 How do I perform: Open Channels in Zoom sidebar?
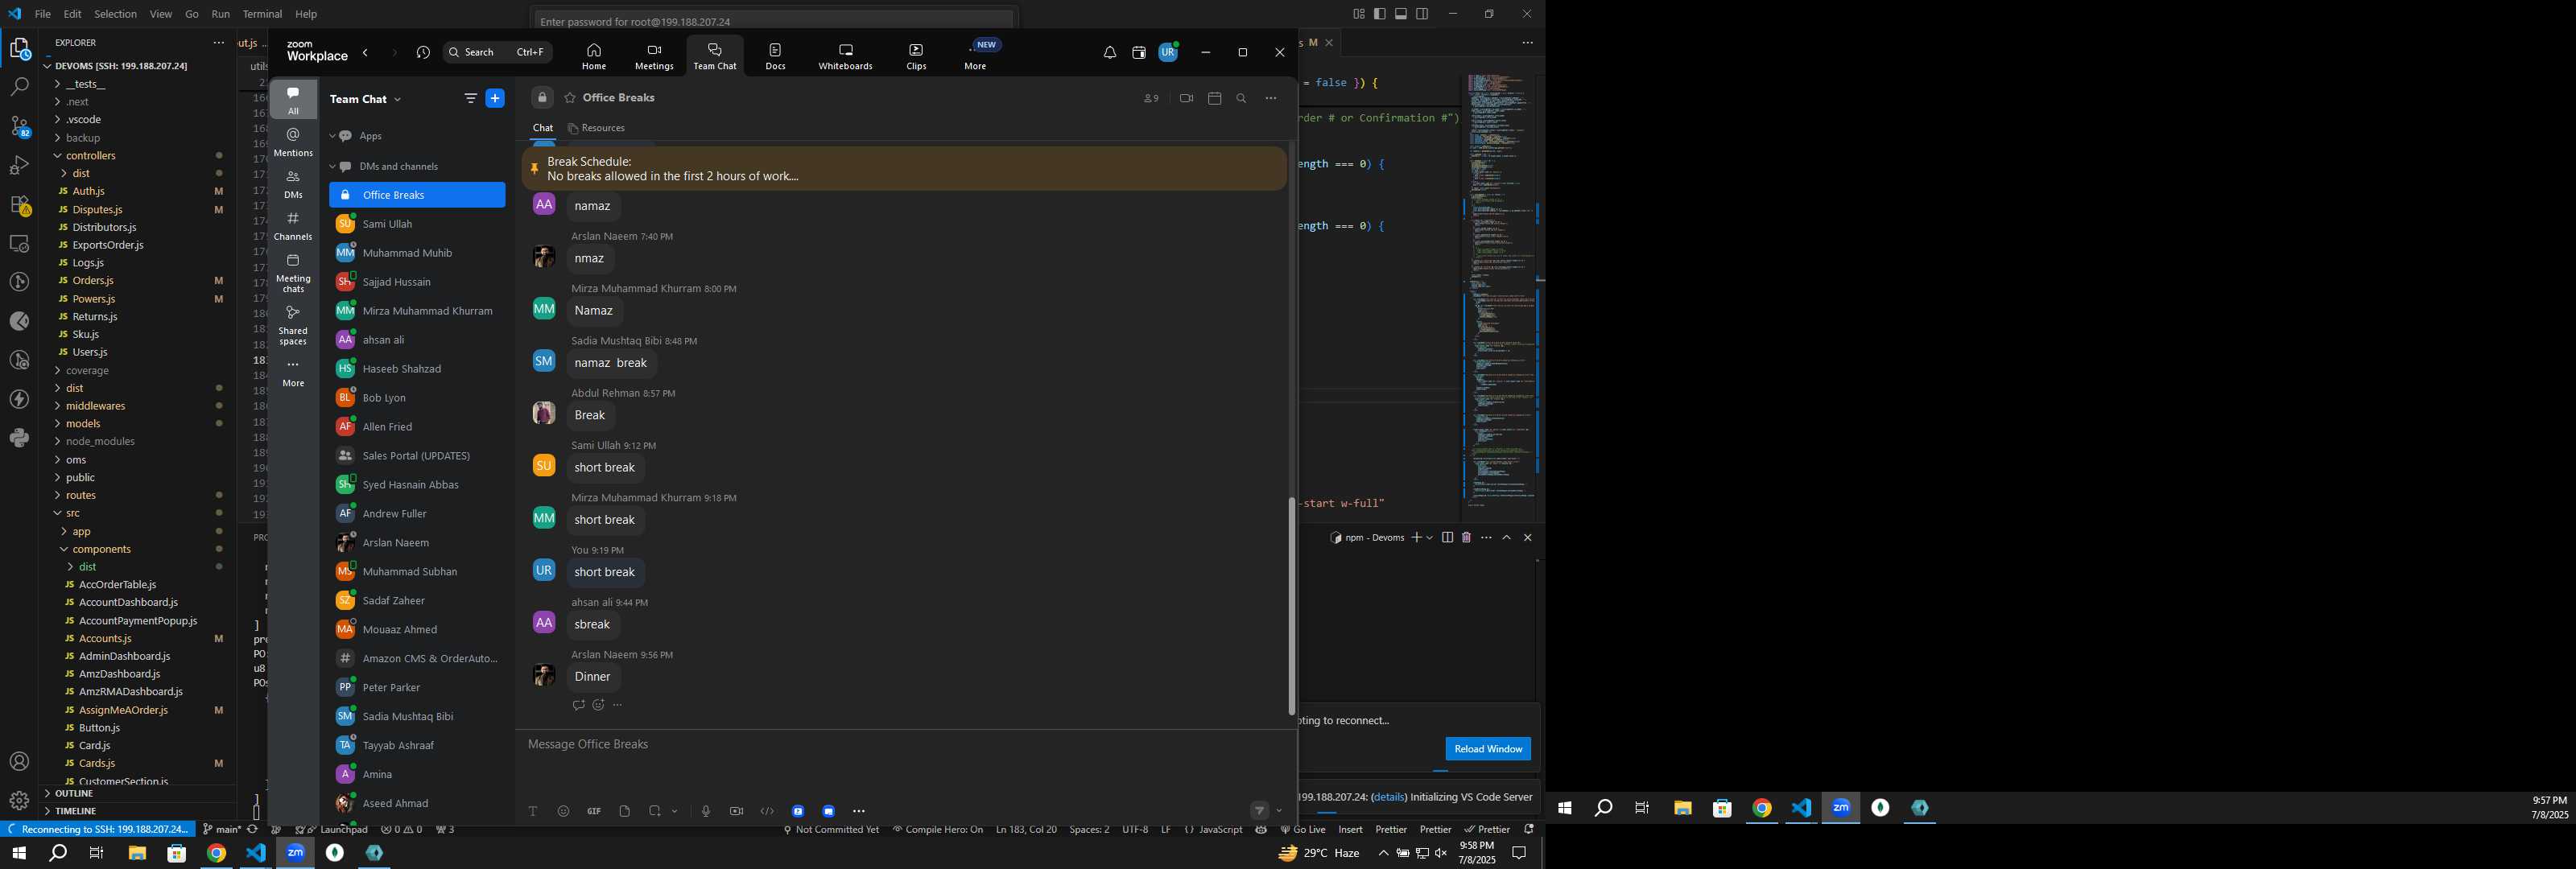(x=293, y=226)
